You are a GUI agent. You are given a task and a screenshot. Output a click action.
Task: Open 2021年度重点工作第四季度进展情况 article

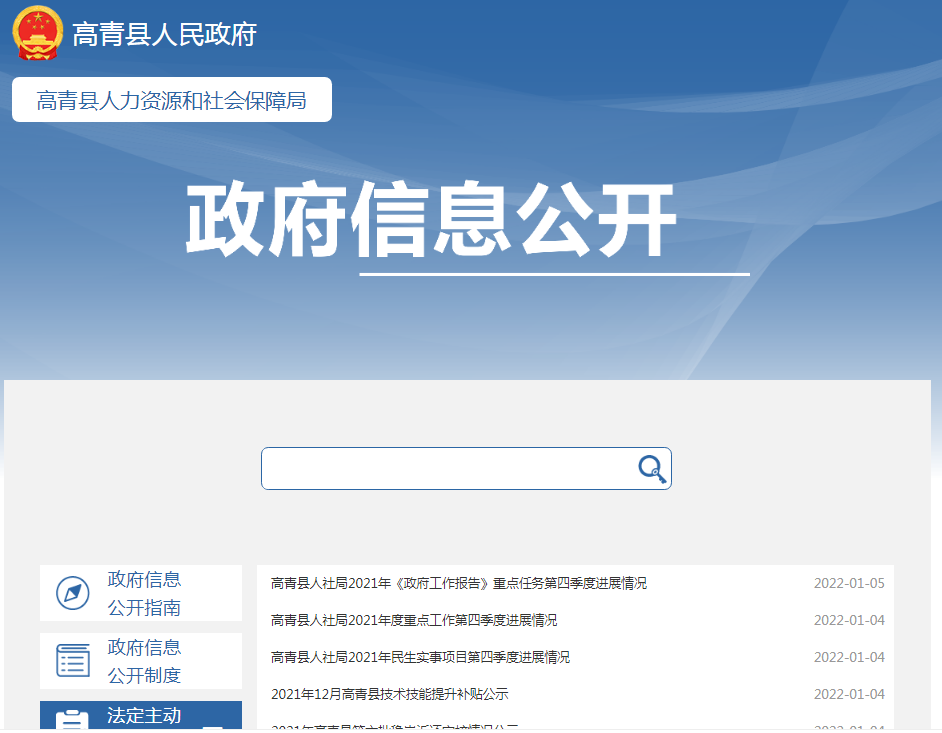[x=413, y=620]
